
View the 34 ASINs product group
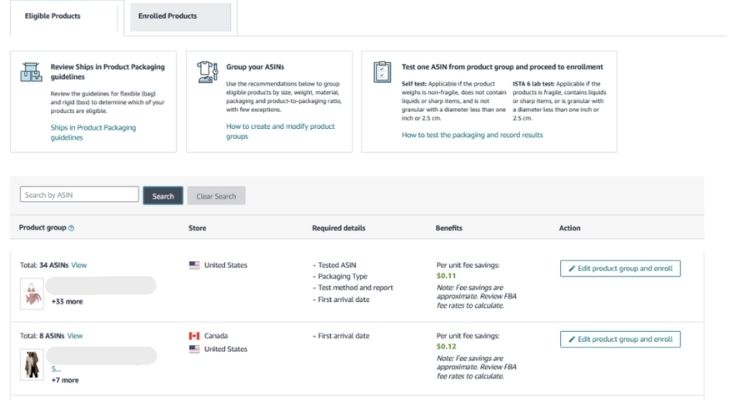(79, 265)
